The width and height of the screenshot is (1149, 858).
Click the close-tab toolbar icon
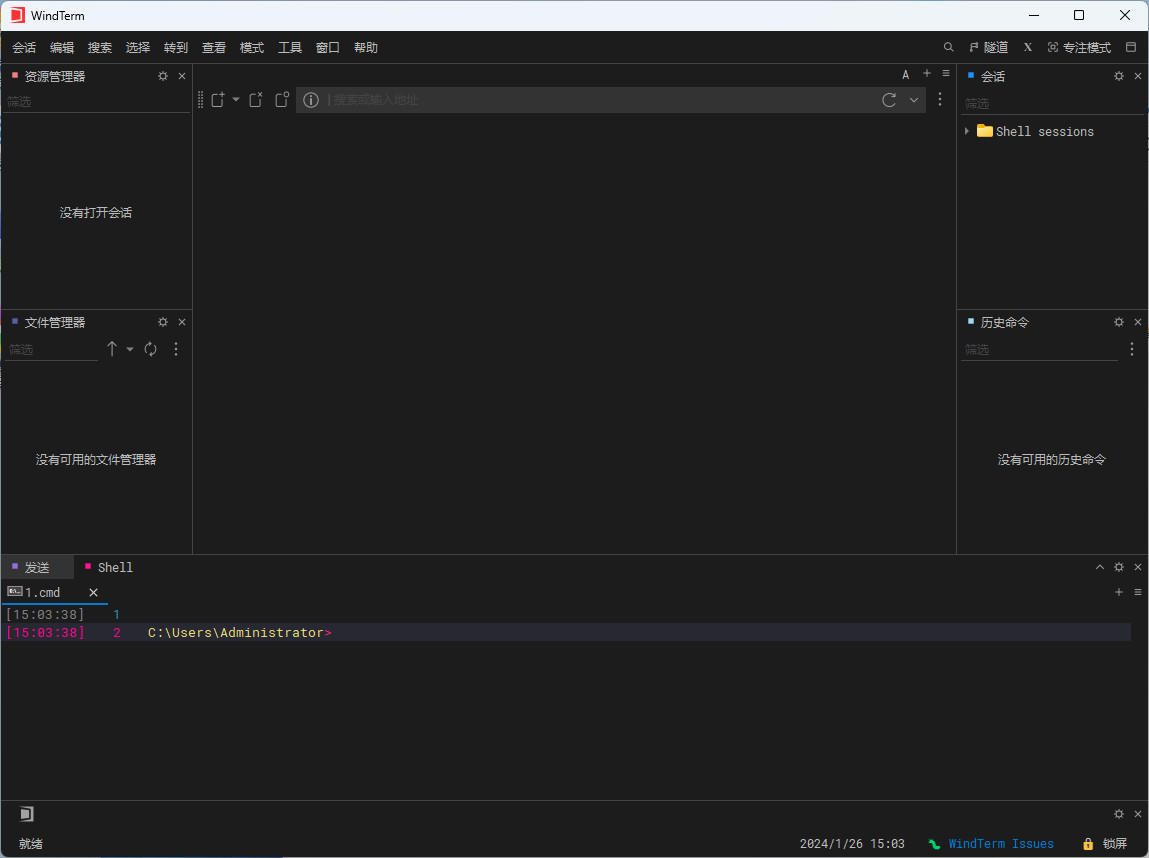(x=256, y=100)
